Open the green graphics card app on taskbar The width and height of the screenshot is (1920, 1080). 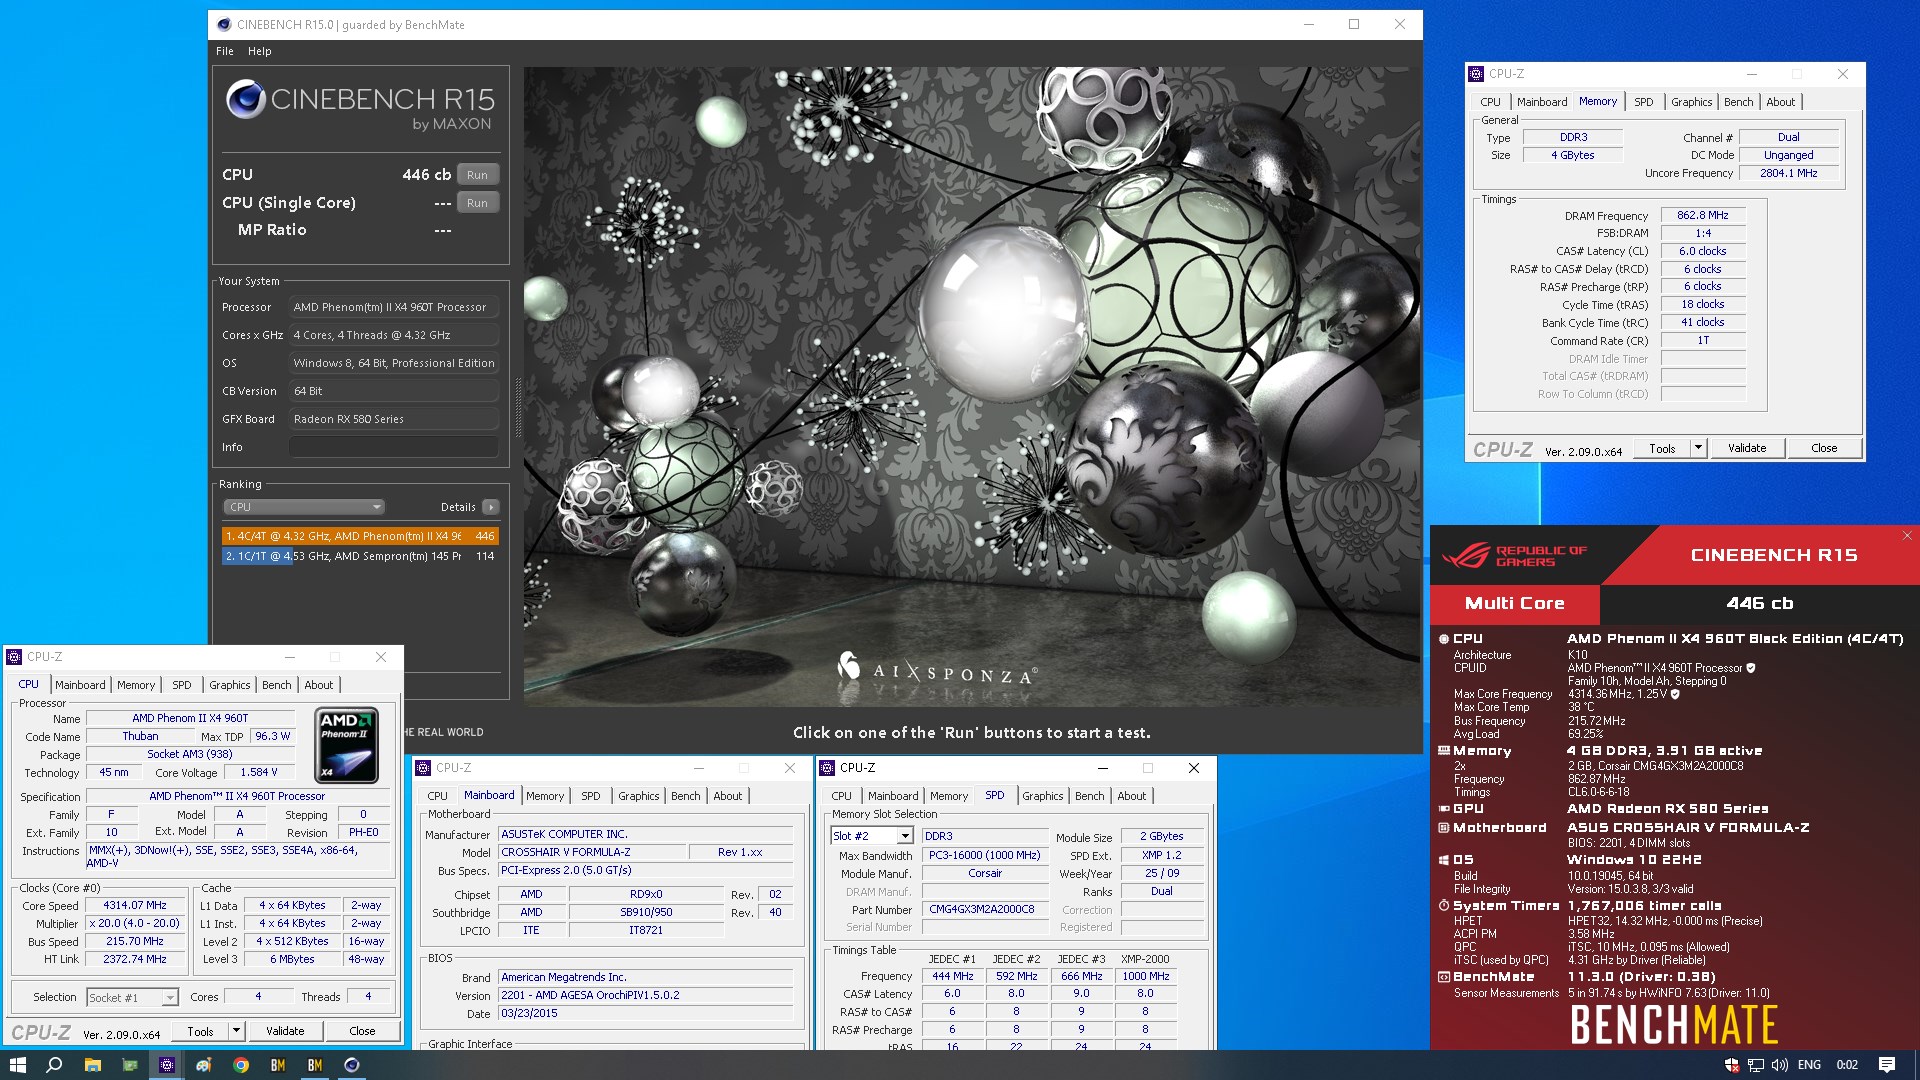click(x=130, y=1065)
